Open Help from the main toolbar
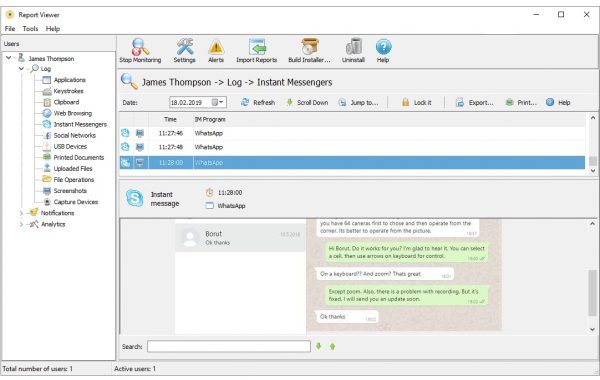This screenshot has width=600, height=380. click(383, 51)
